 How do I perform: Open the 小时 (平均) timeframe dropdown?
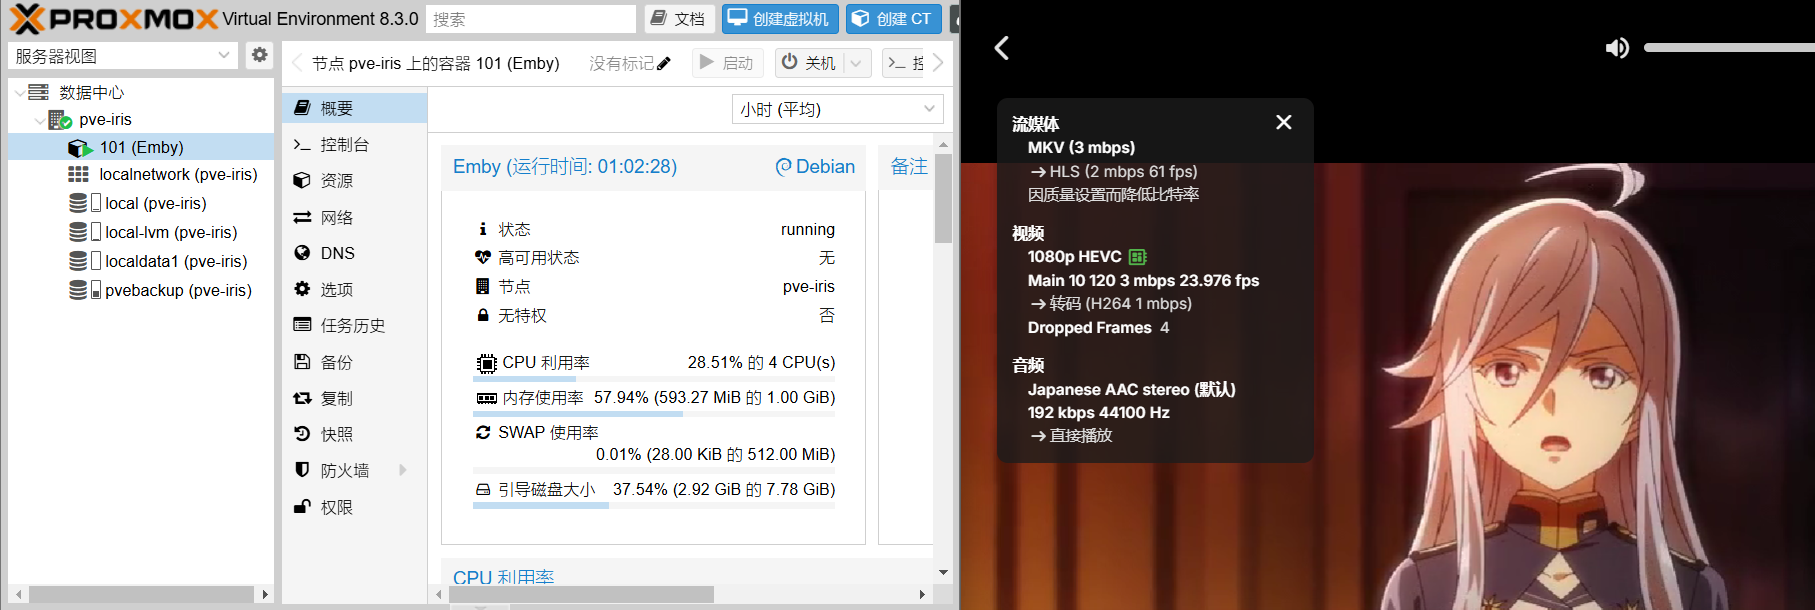click(x=838, y=109)
